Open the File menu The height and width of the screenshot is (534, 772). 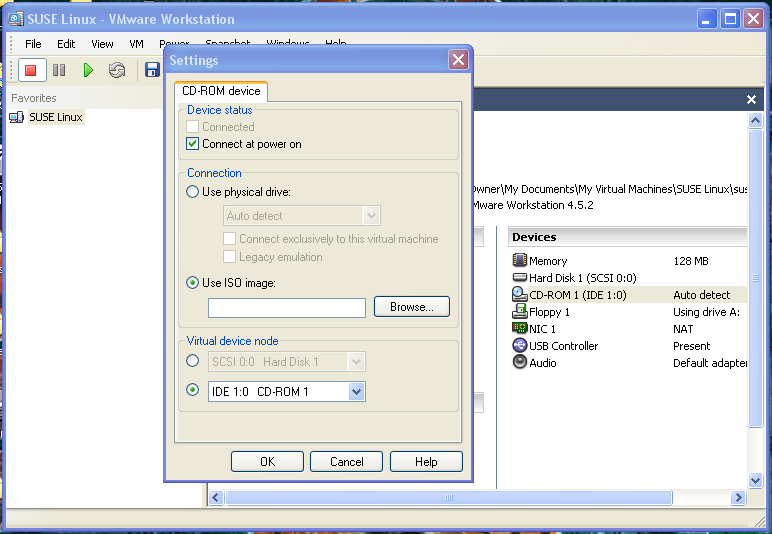[x=33, y=44]
